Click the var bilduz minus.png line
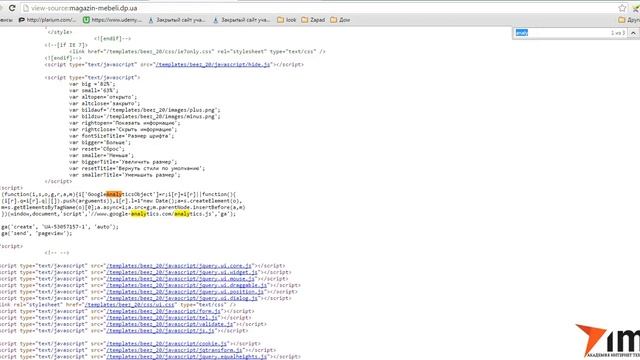 click(x=144, y=117)
